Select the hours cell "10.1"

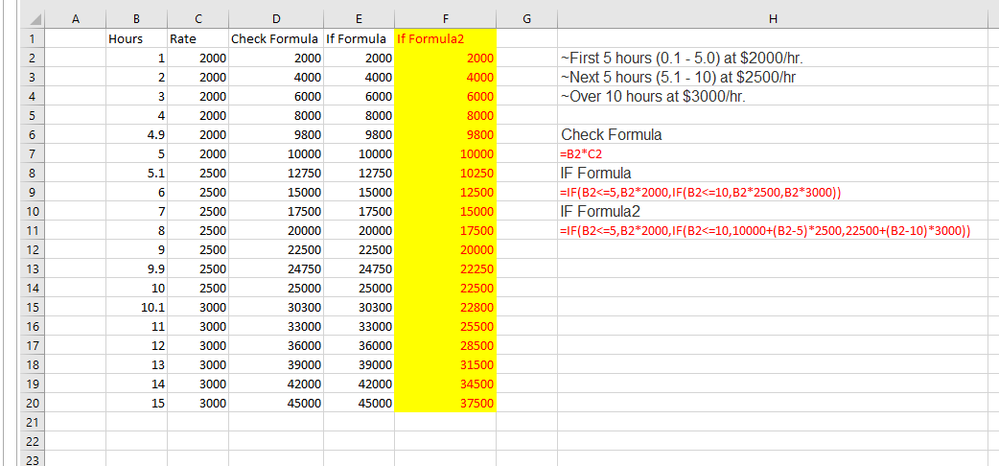pos(136,307)
